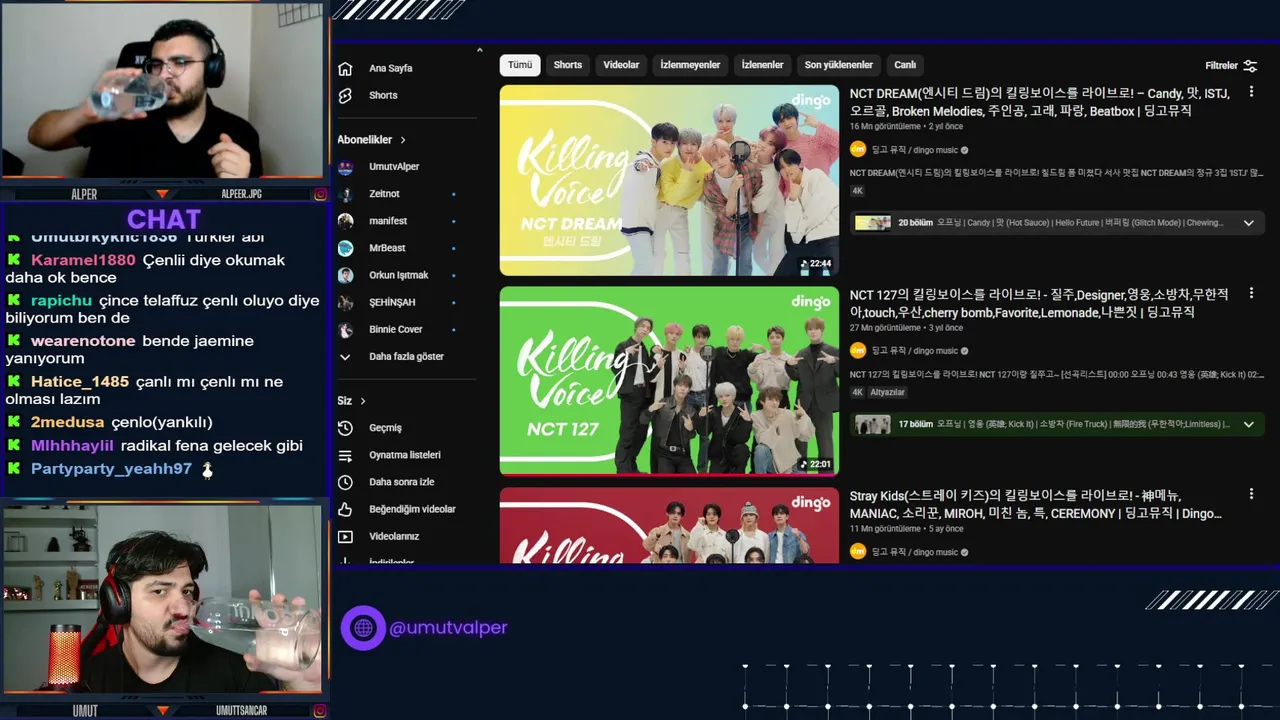The width and height of the screenshot is (1280, 720).
Task: Open UmutvAlper channel avatar in subscriptions
Action: pyautogui.click(x=345, y=167)
